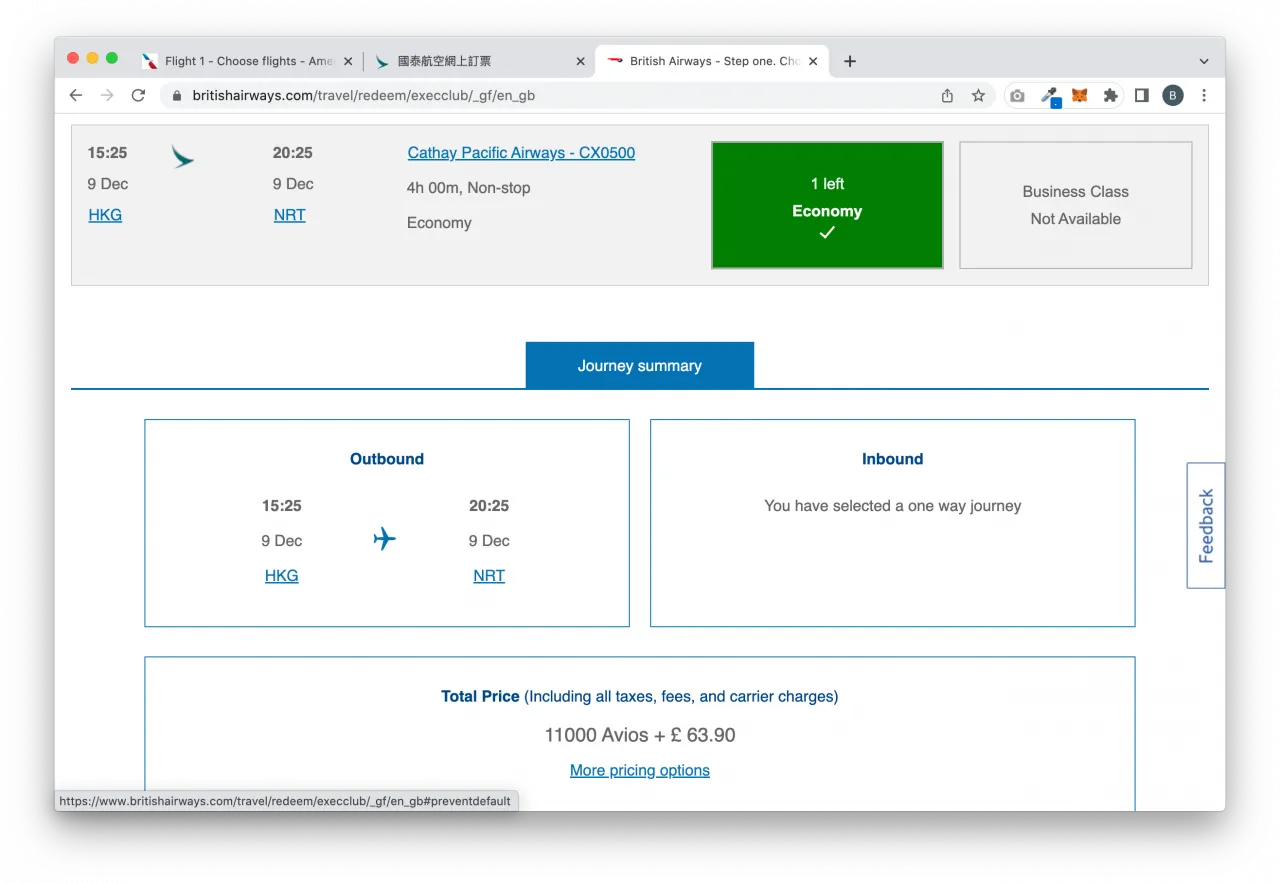The width and height of the screenshot is (1280, 883).
Task: Switch to Flight 1 Choose flights tab
Action: 247,61
